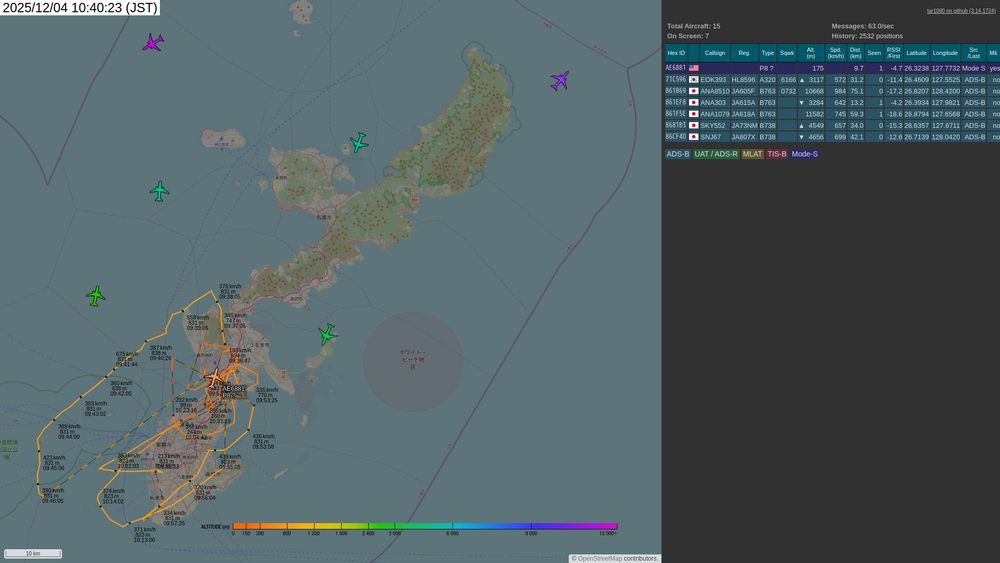This screenshot has width=1000, height=563.
Task: Sort table by Alt. (m) column
Action: tap(811, 53)
